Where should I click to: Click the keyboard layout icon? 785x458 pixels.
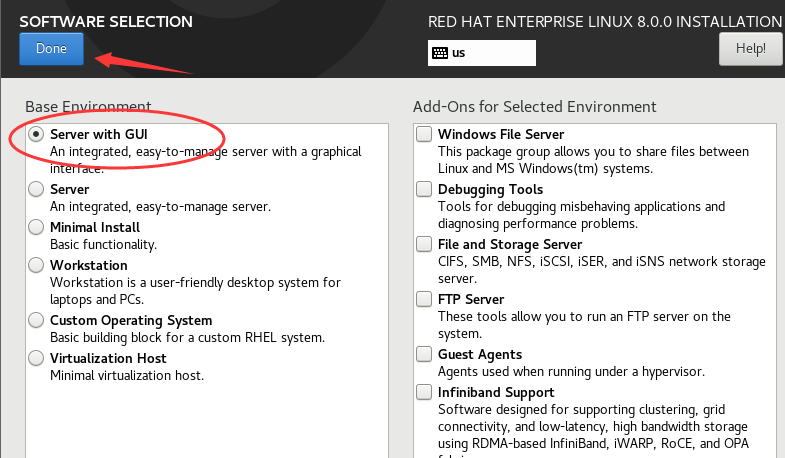coord(439,53)
